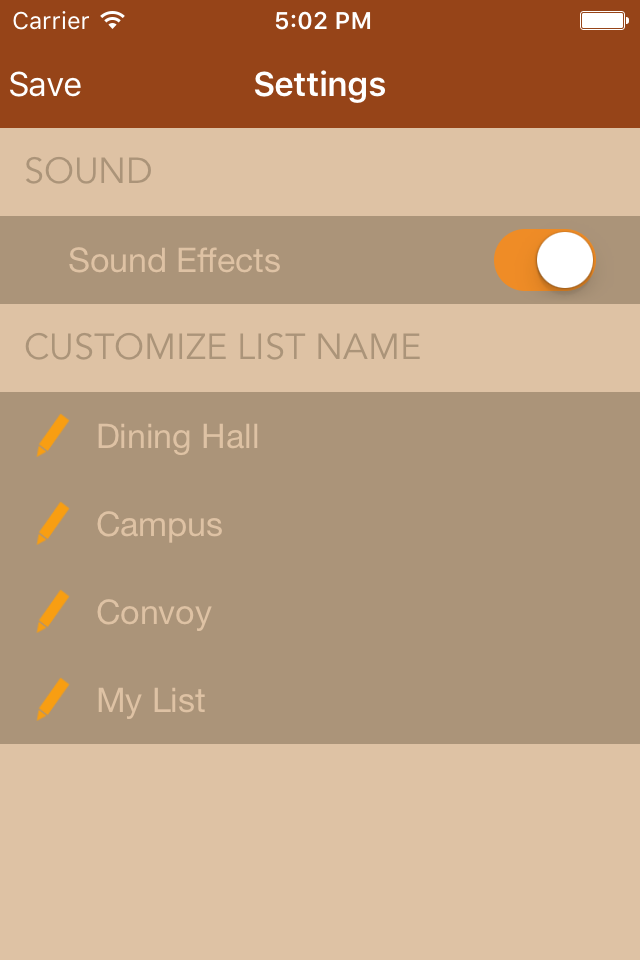Viewport: 640px width, 960px height.
Task: Tap the pencil icon beside Dining Hall
Action: pyautogui.click(x=53, y=435)
